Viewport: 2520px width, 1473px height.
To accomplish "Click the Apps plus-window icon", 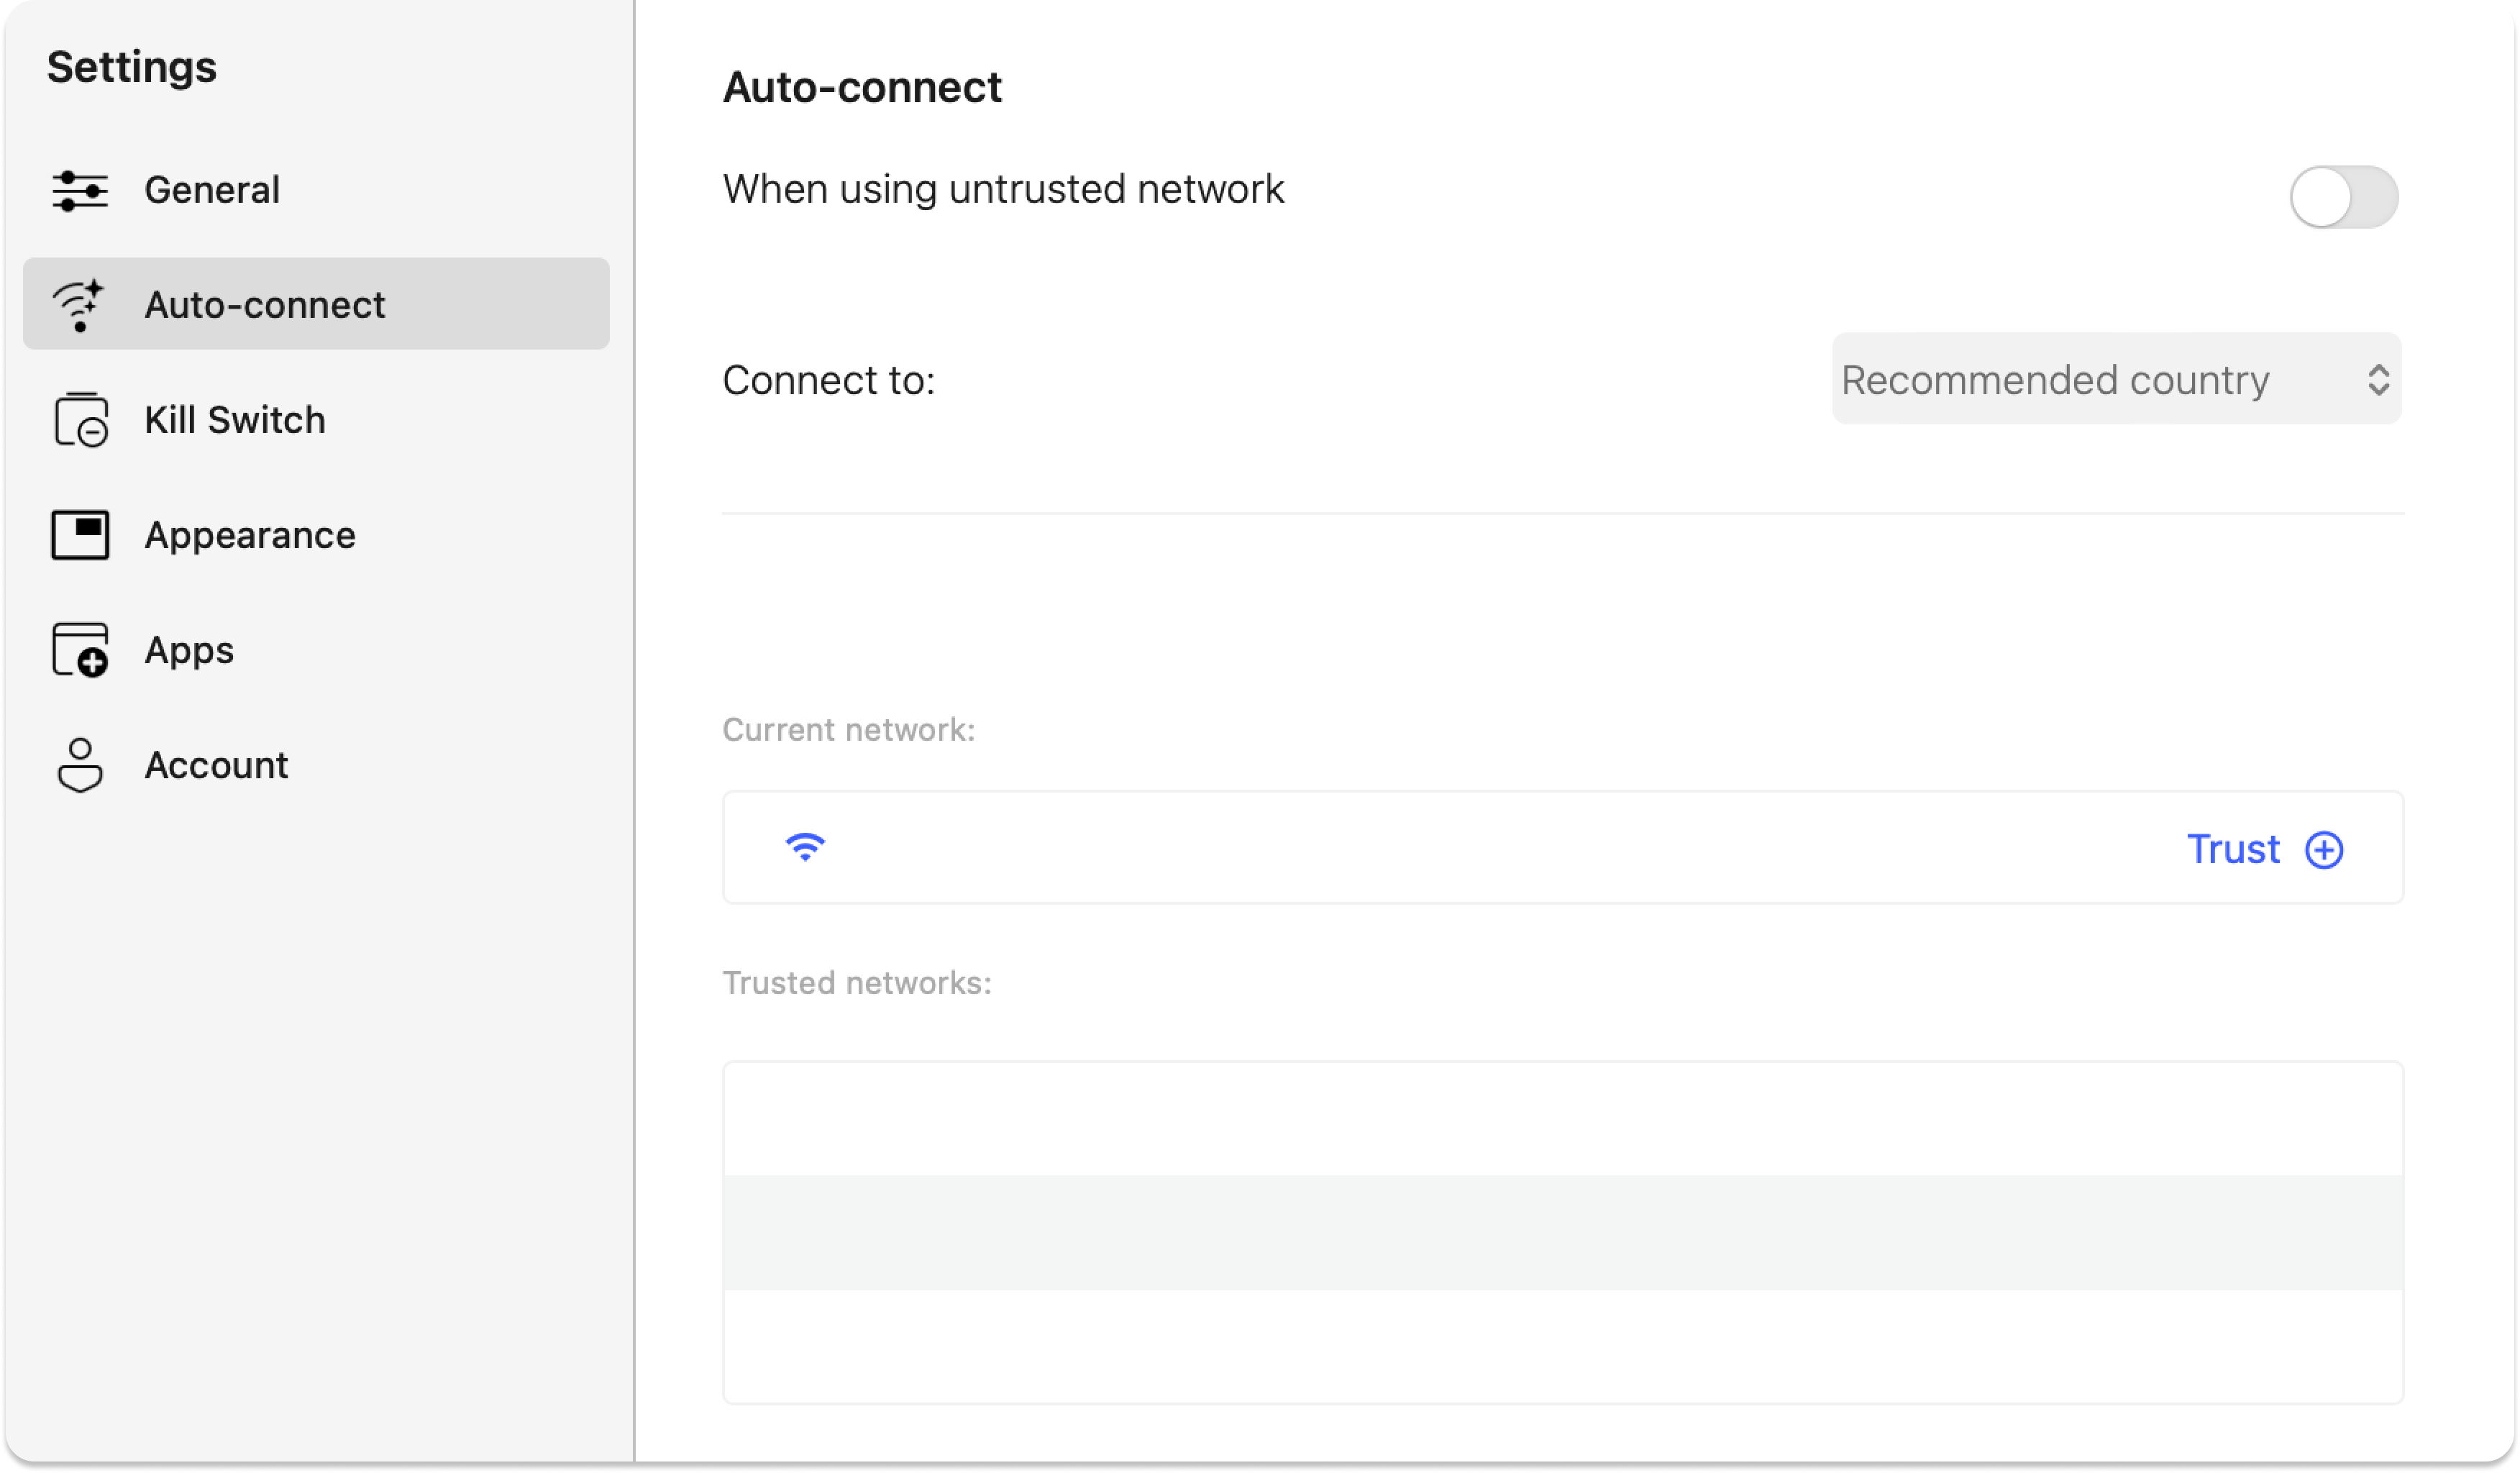I will click(x=80, y=650).
